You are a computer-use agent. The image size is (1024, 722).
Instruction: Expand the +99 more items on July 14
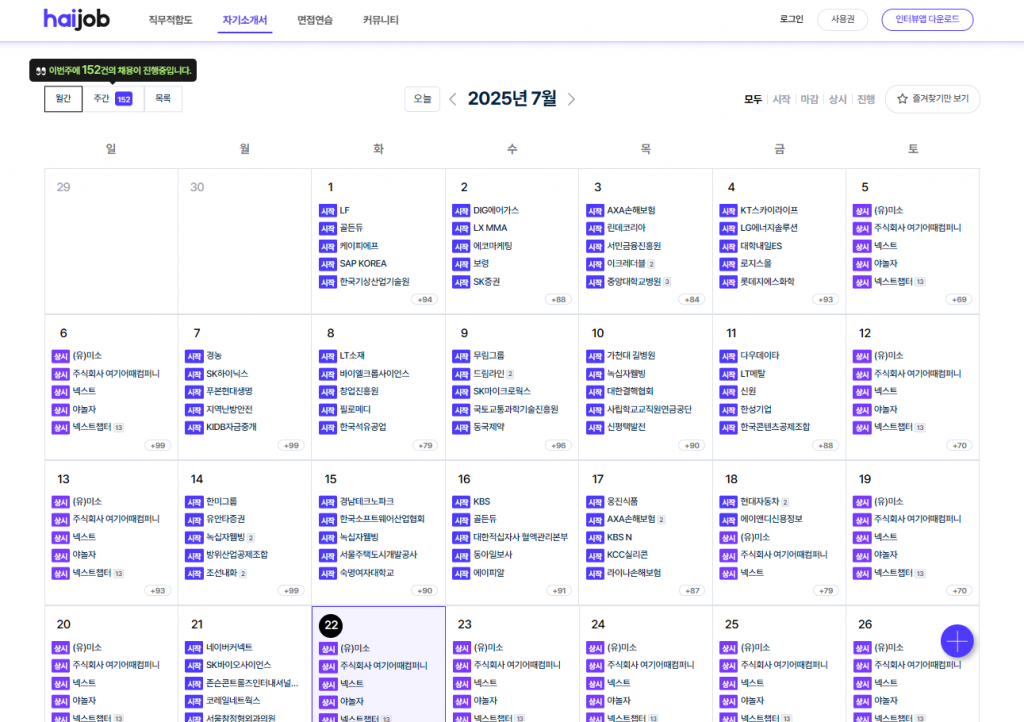pyautogui.click(x=291, y=591)
